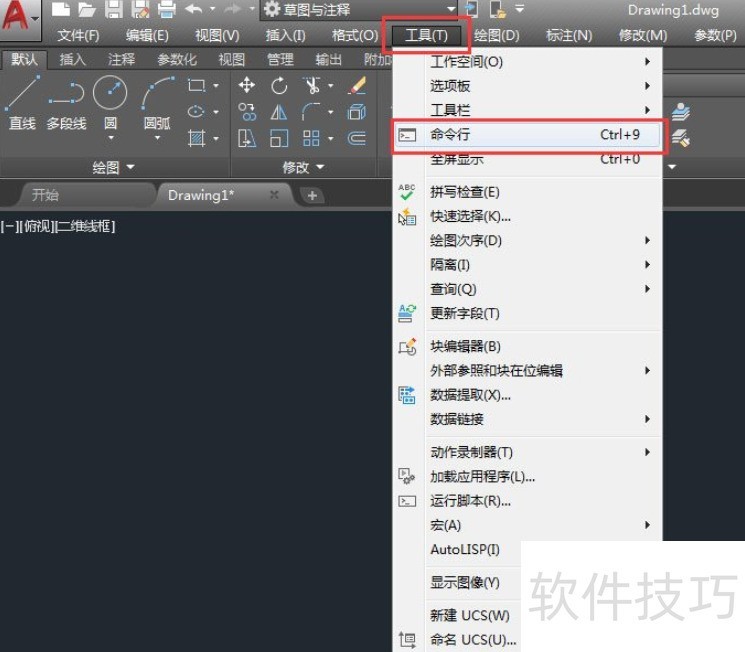Image resolution: width=745 pixels, height=652 pixels.
Task: Choose 数据提取(X)... from the menu
Action: (x=528, y=395)
